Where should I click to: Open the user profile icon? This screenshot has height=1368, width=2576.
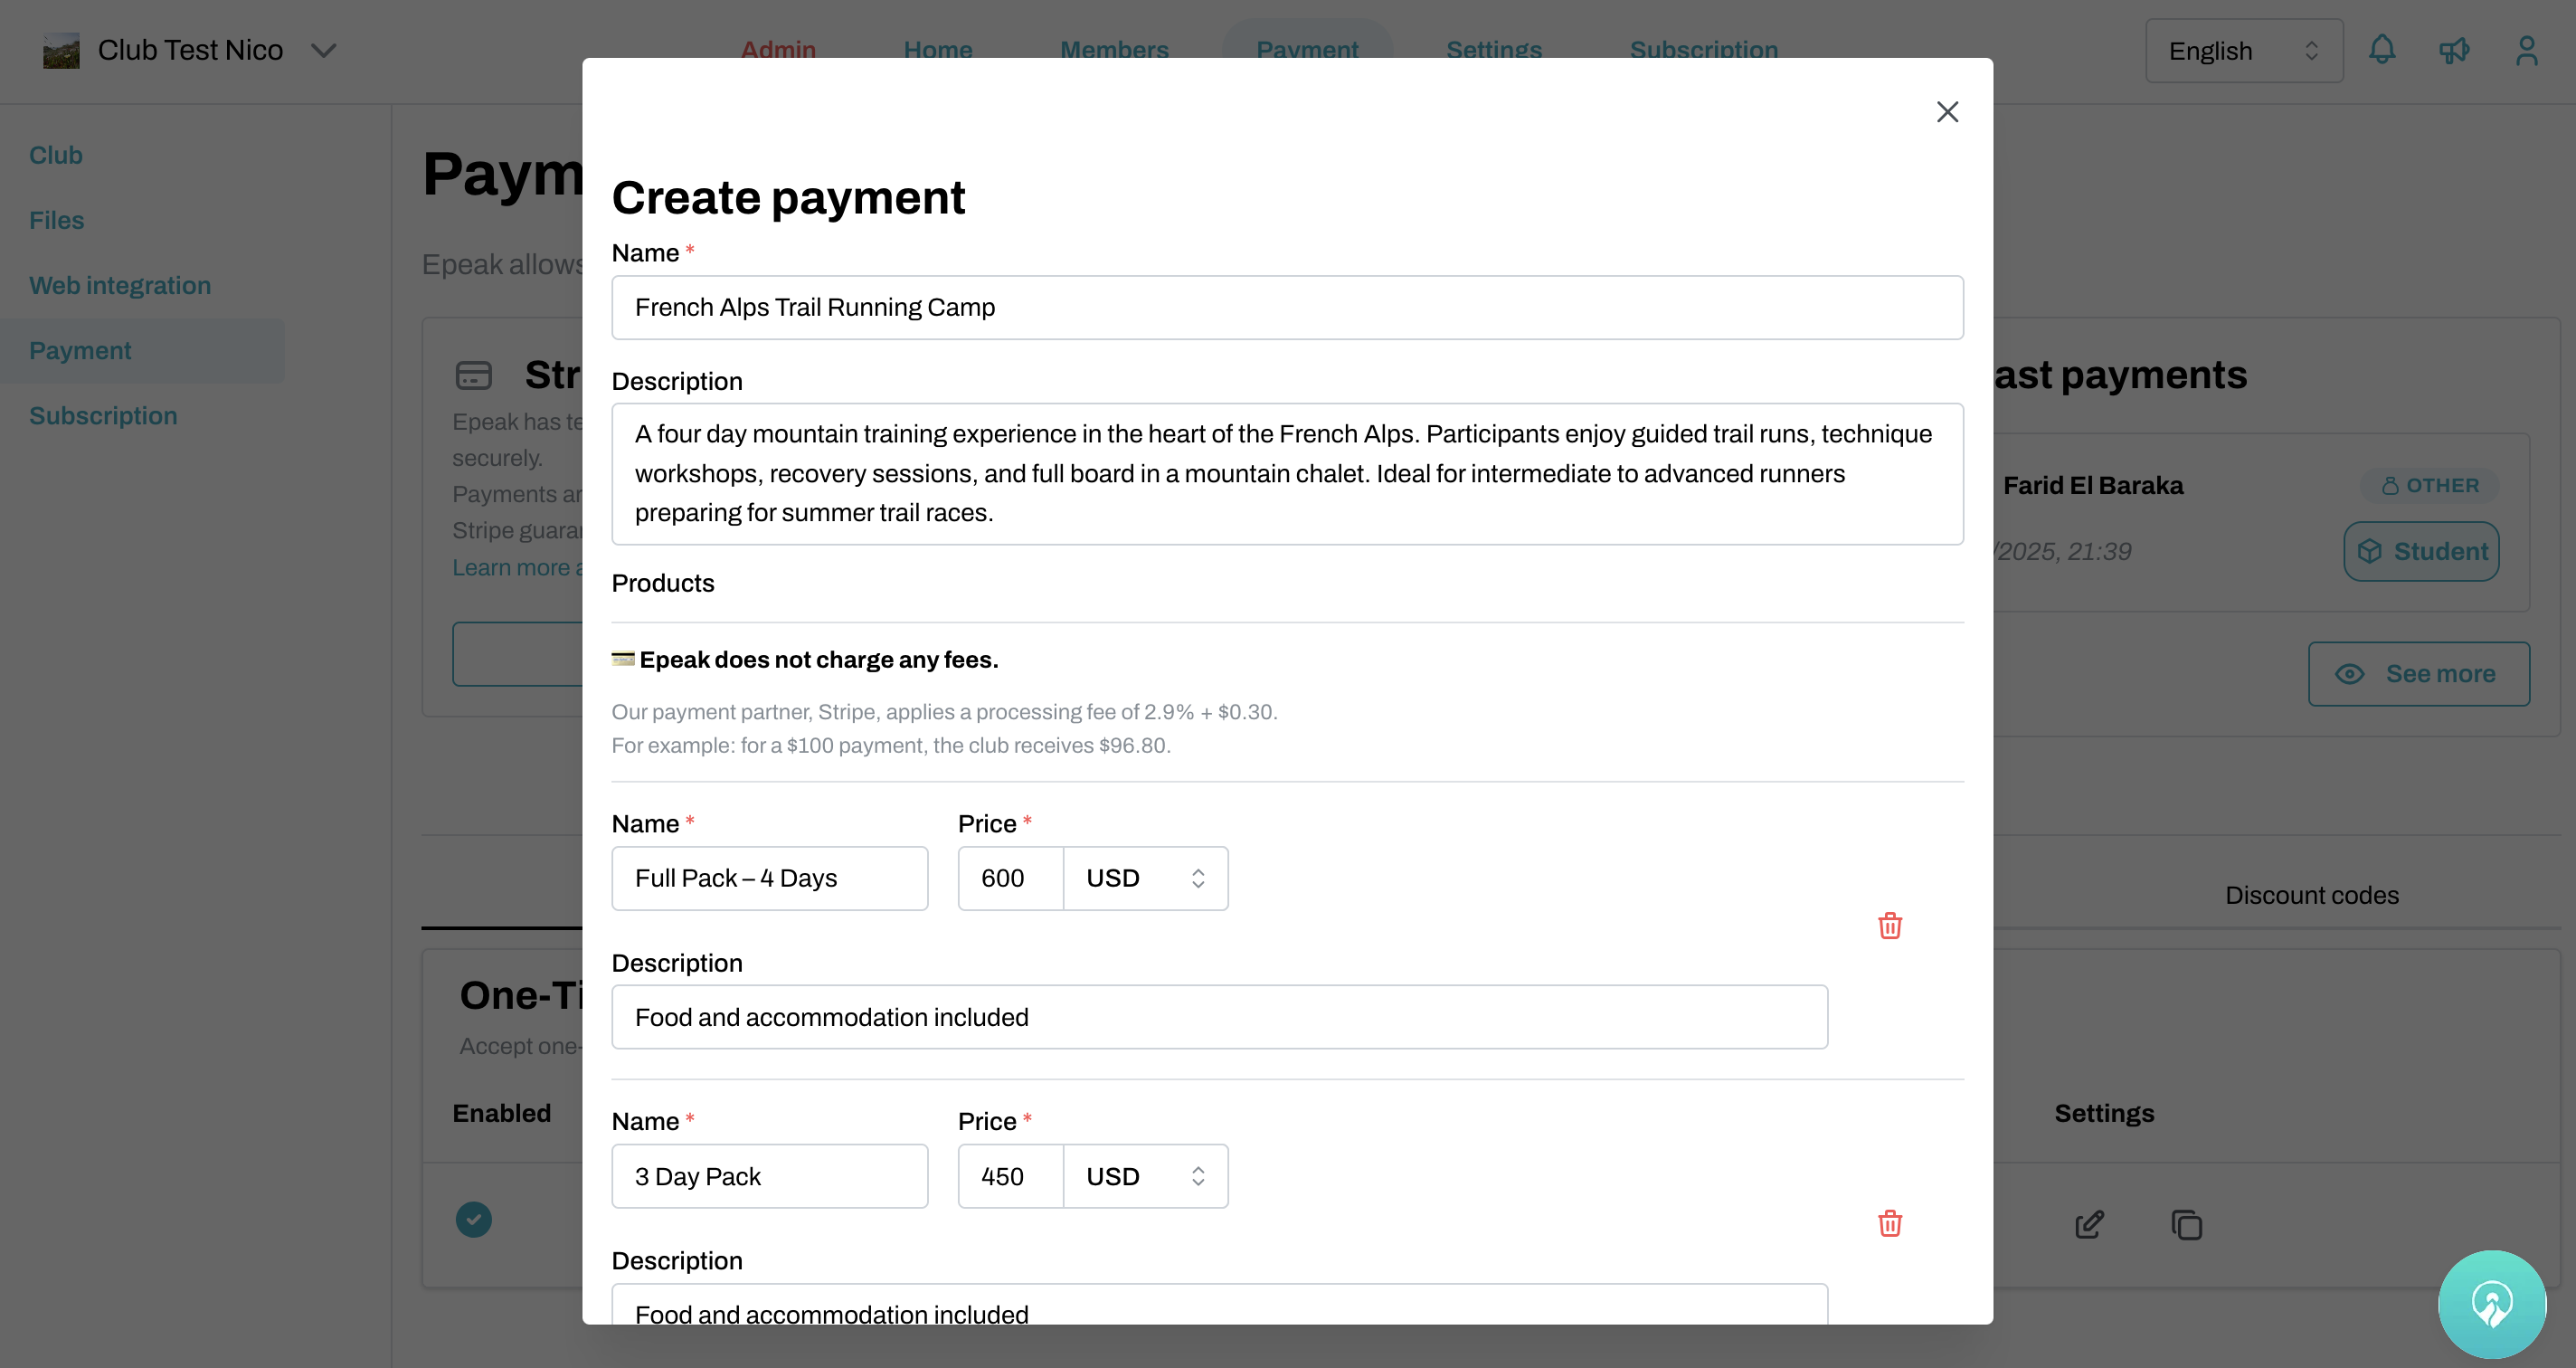pos(2527,50)
